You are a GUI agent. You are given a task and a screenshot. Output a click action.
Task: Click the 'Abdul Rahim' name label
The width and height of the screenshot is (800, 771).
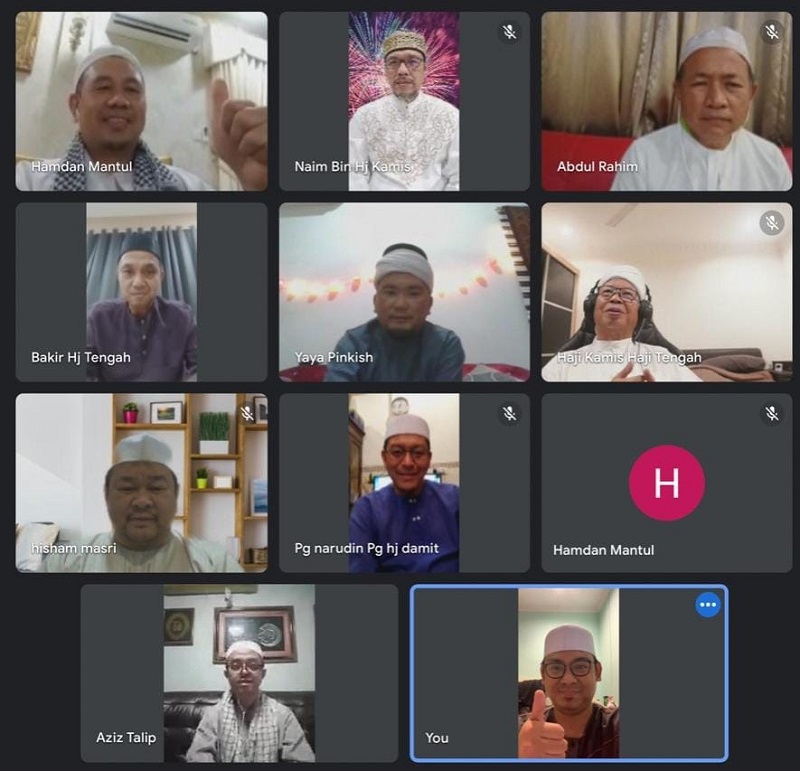pyautogui.click(x=597, y=166)
